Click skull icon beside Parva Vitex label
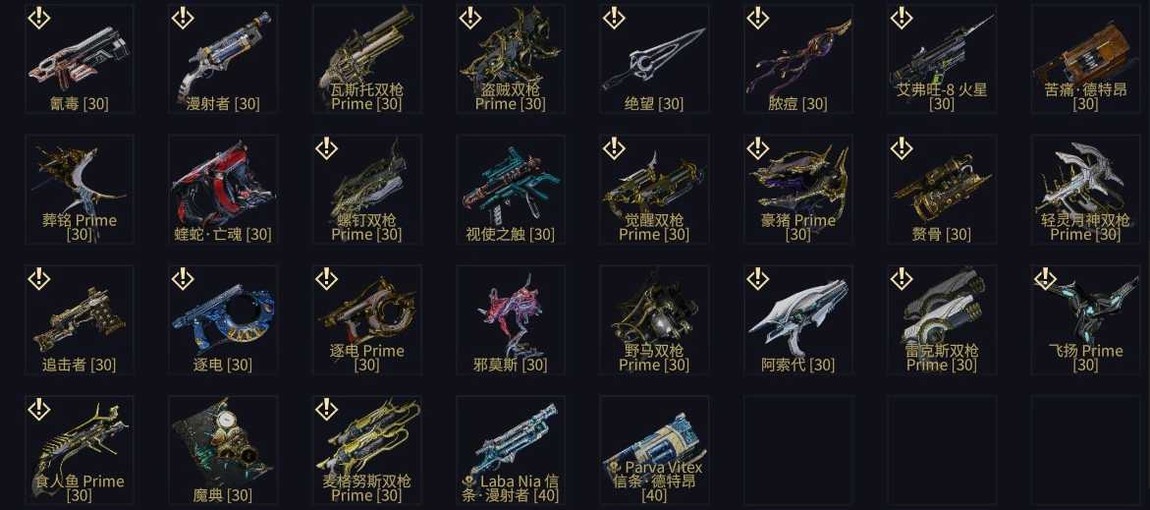The height and width of the screenshot is (510, 1150). pos(614,467)
